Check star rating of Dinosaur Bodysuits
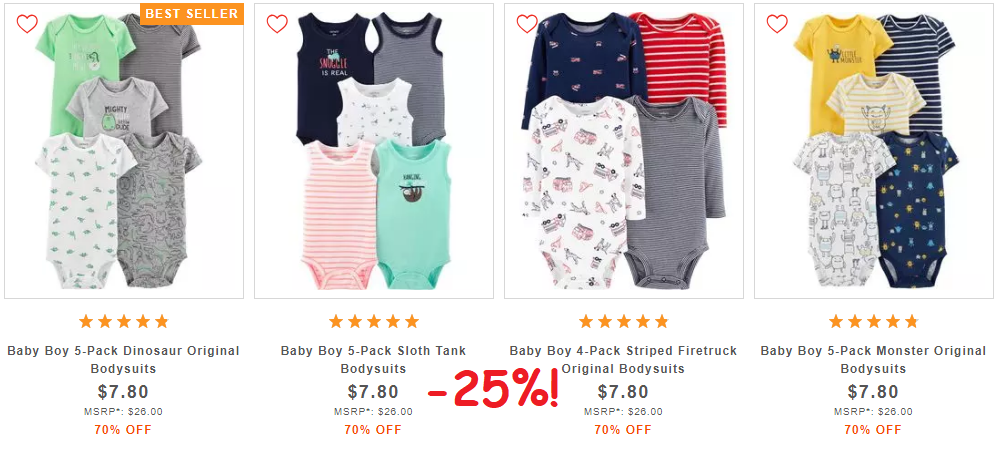The height and width of the screenshot is (461, 997). point(123,321)
